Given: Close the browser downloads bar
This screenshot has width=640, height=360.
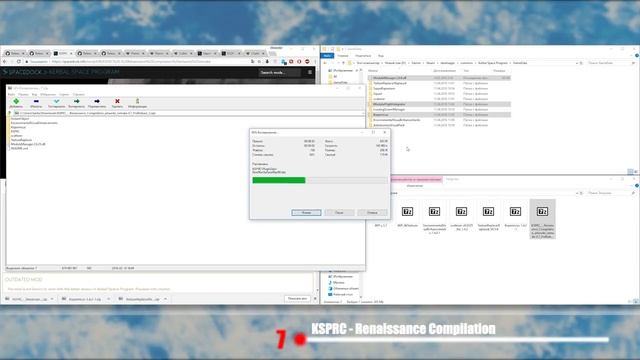Looking at the screenshot, I should coord(315,298).
